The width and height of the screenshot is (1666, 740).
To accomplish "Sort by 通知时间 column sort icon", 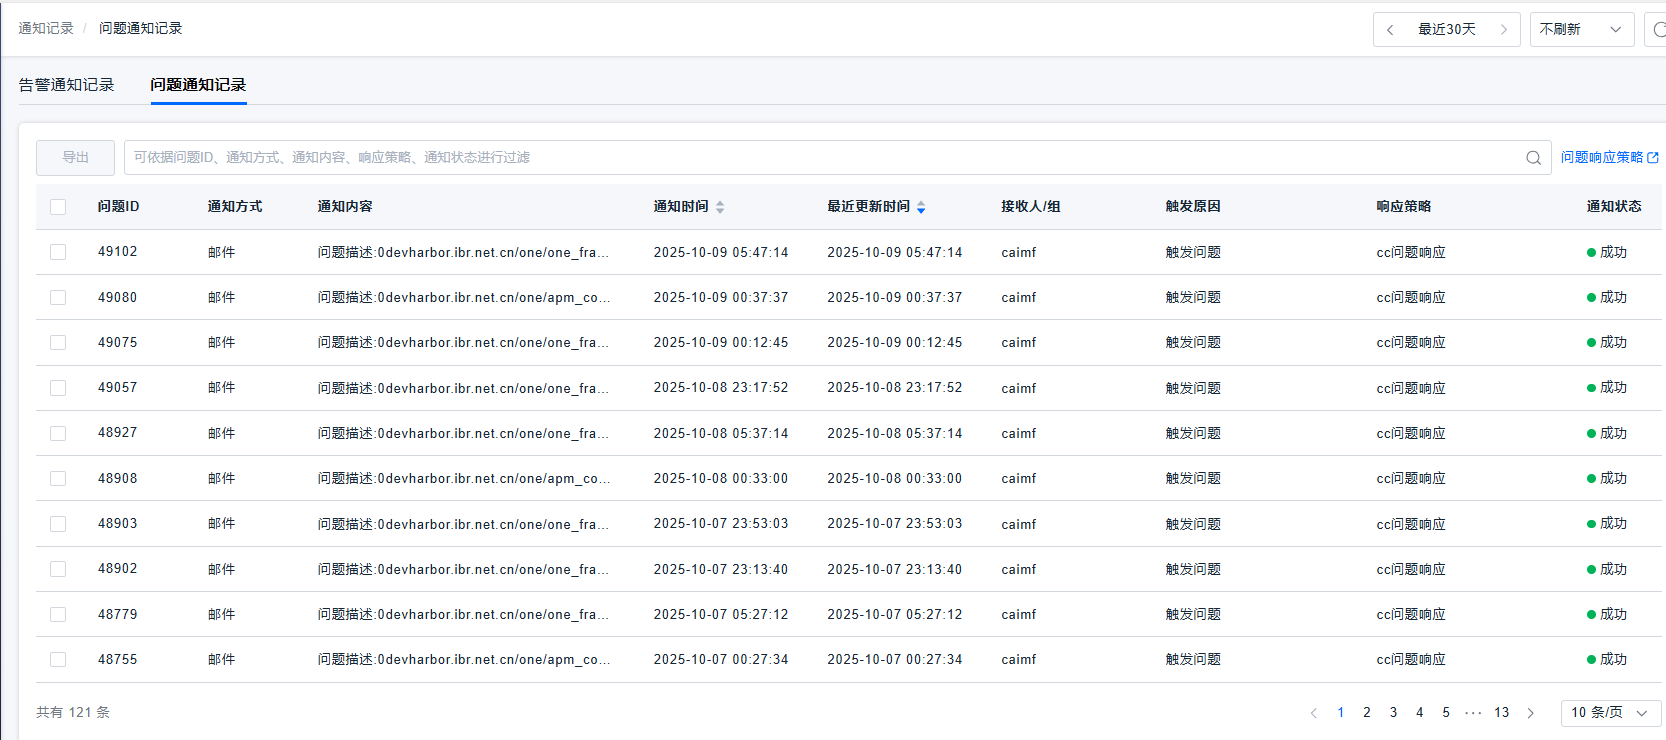I will point(720,207).
